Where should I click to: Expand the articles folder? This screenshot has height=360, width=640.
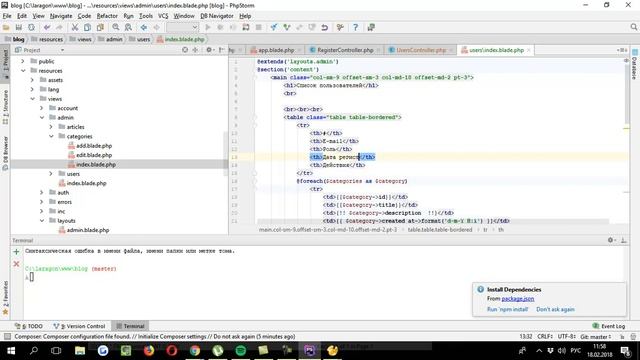coord(51,127)
